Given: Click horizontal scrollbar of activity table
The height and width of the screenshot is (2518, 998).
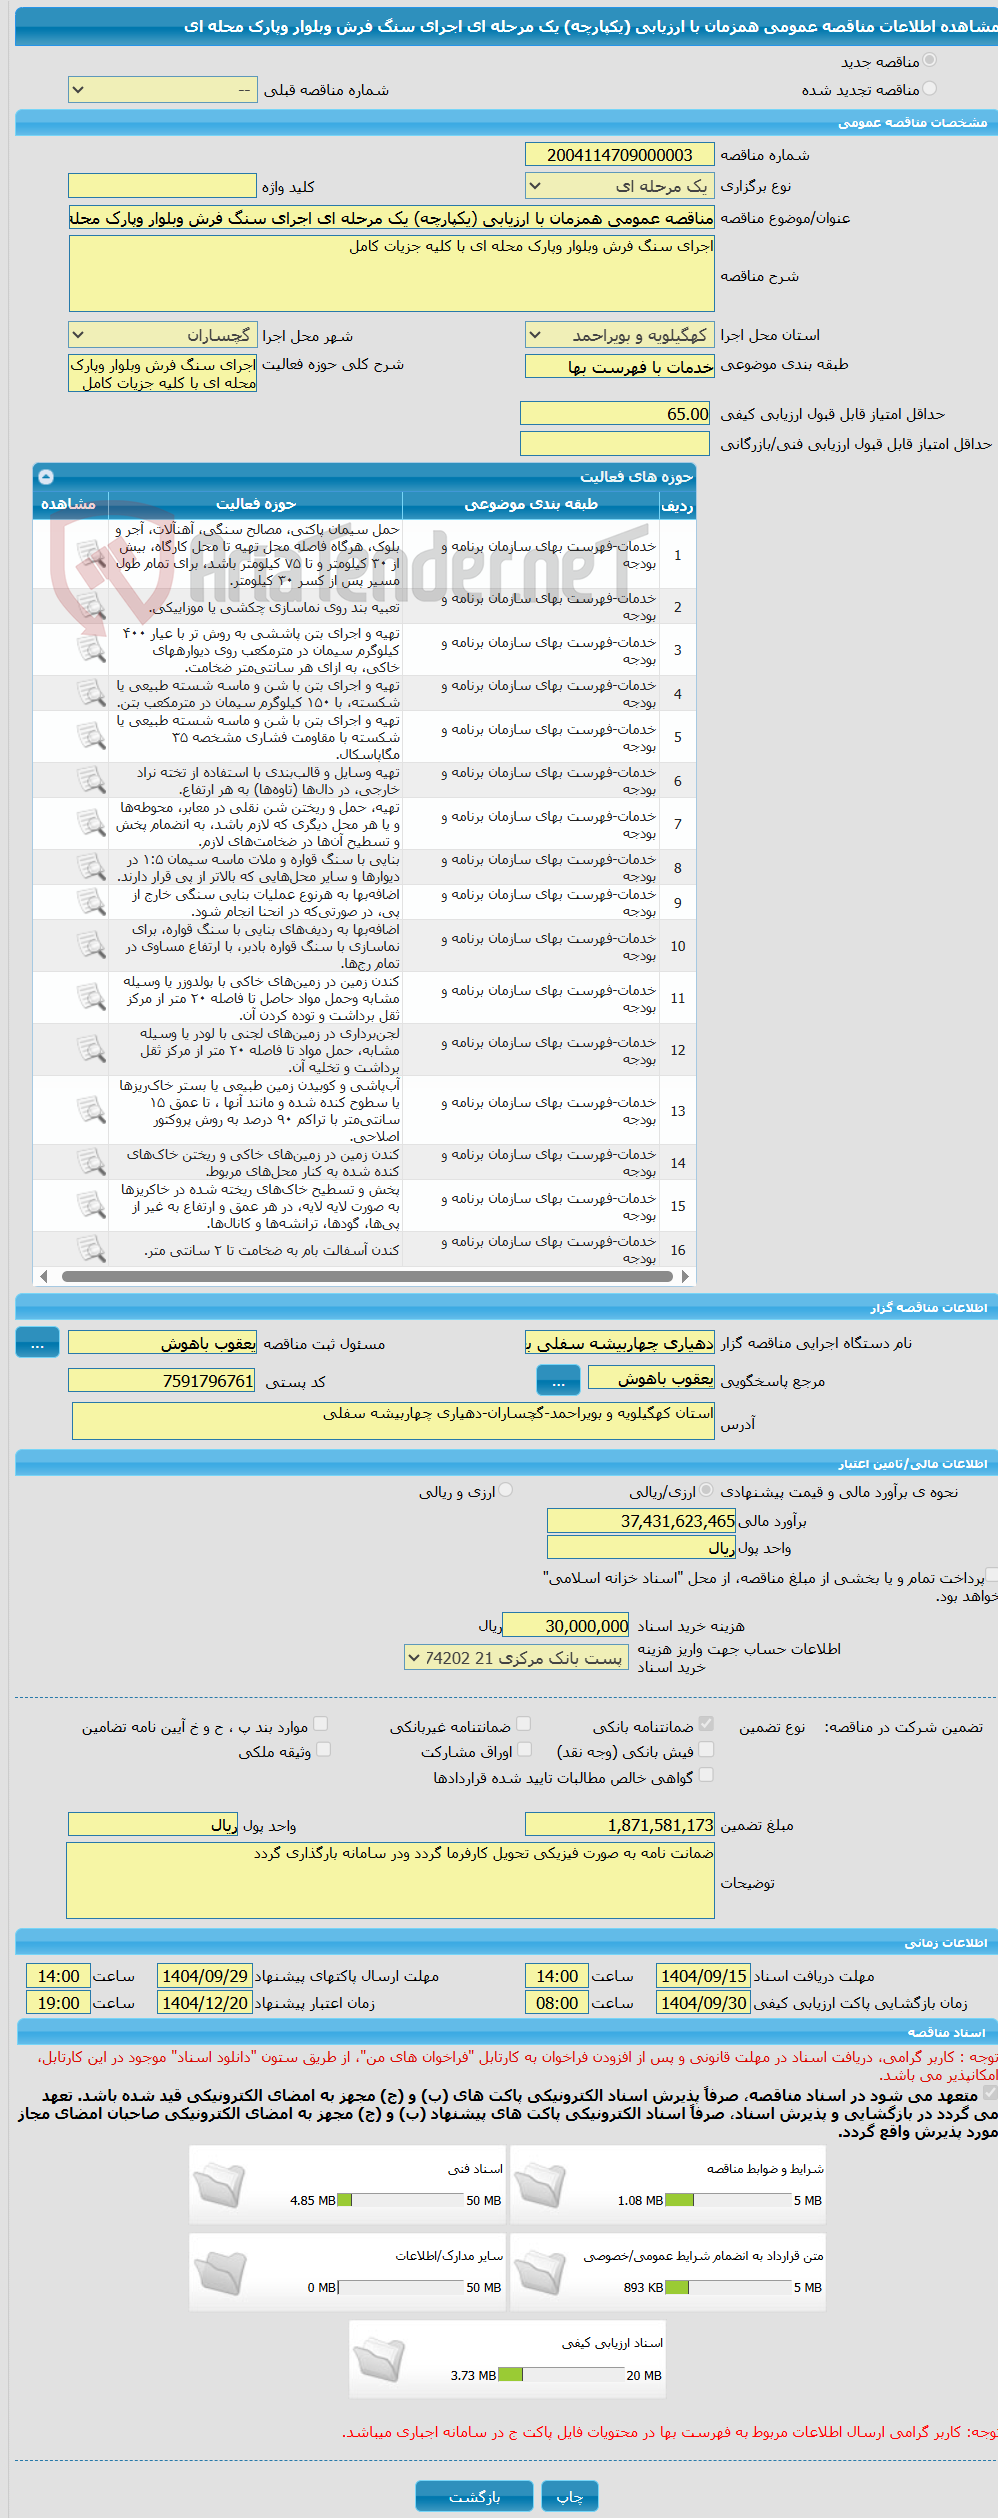Looking at the screenshot, I should coord(367,1276).
